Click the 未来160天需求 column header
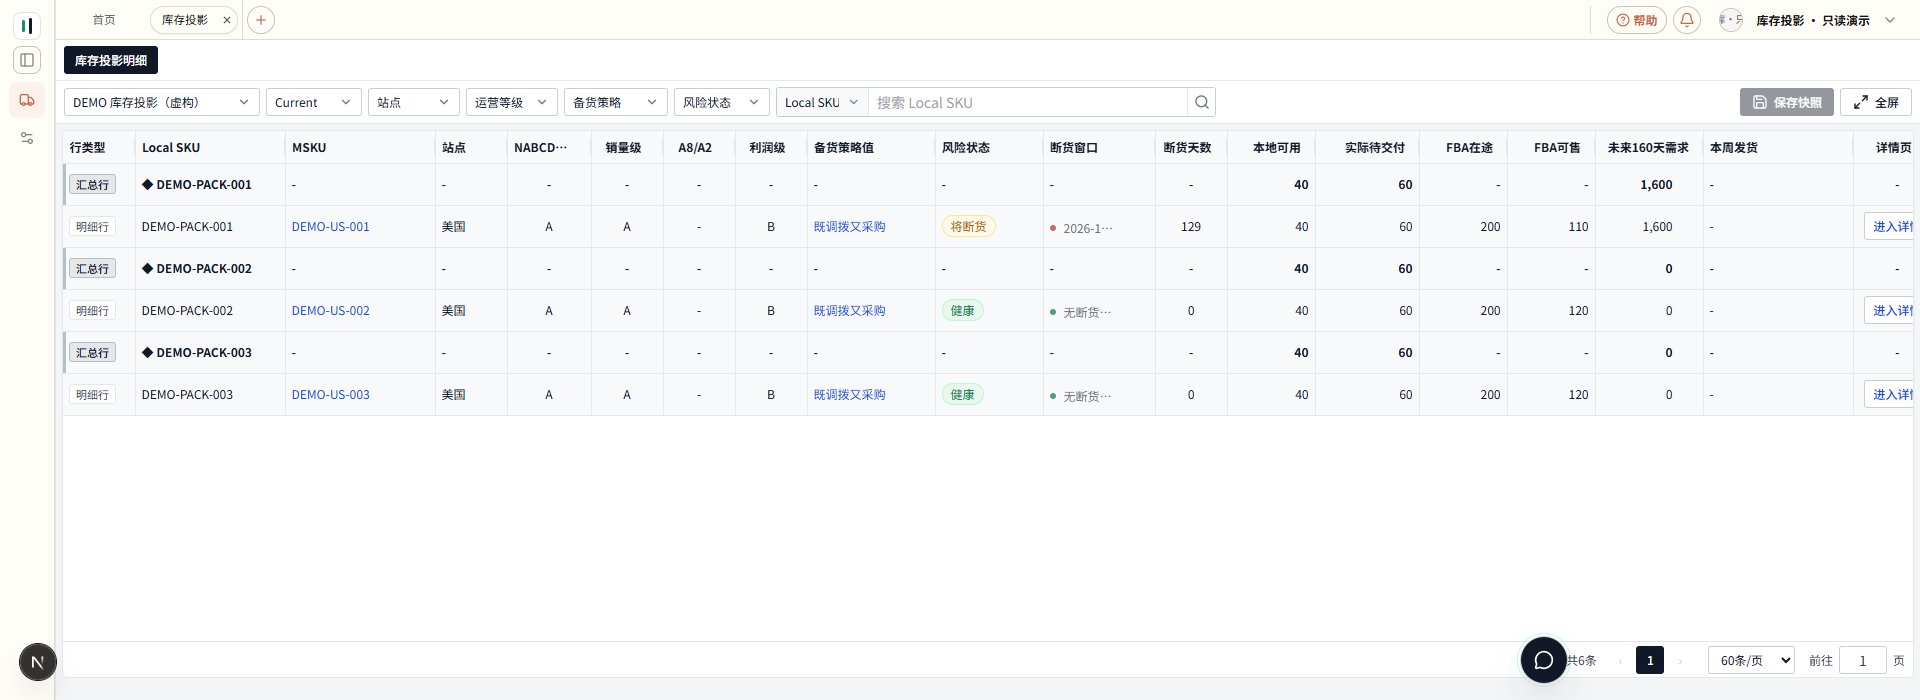 [1648, 147]
